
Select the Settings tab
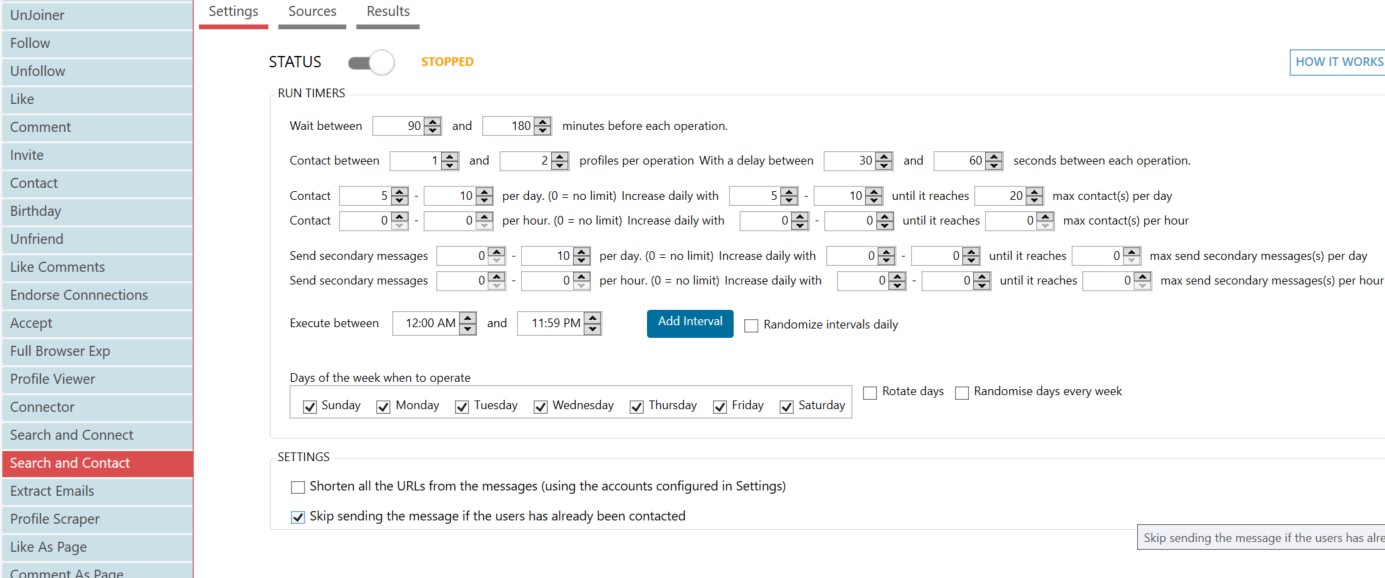tap(234, 12)
